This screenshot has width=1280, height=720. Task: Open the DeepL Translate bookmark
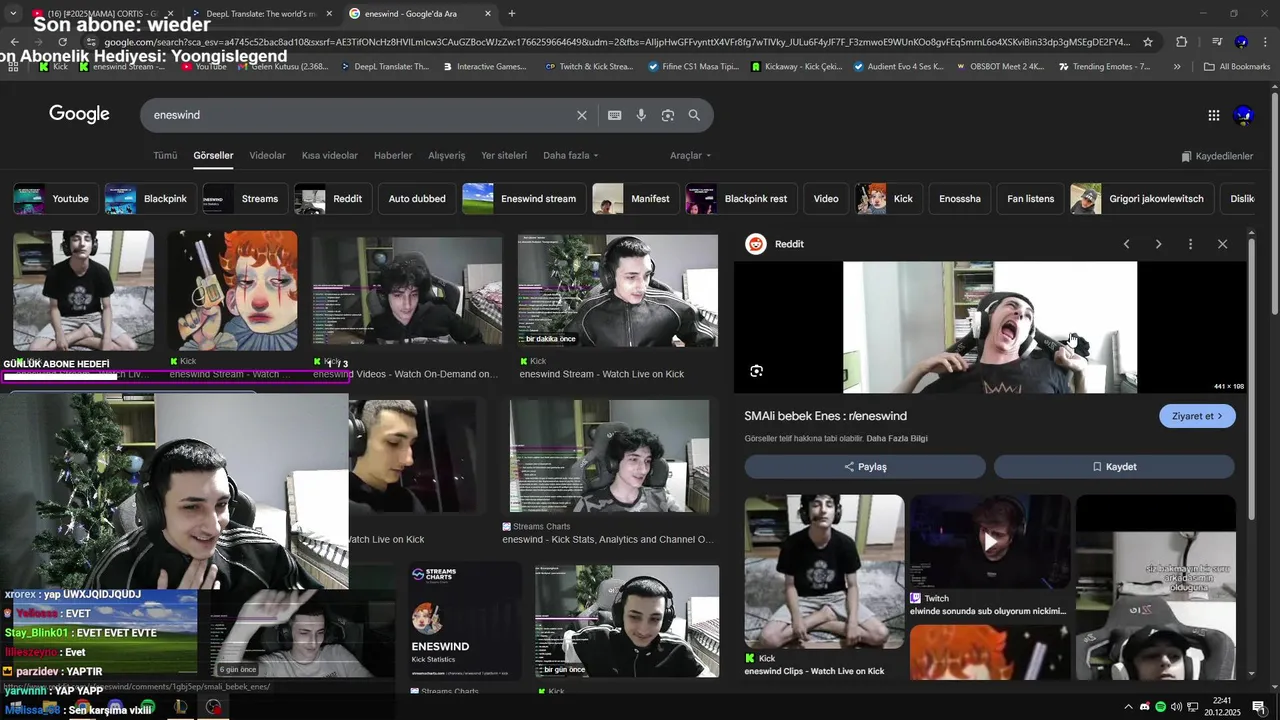[x=384, y=67]
